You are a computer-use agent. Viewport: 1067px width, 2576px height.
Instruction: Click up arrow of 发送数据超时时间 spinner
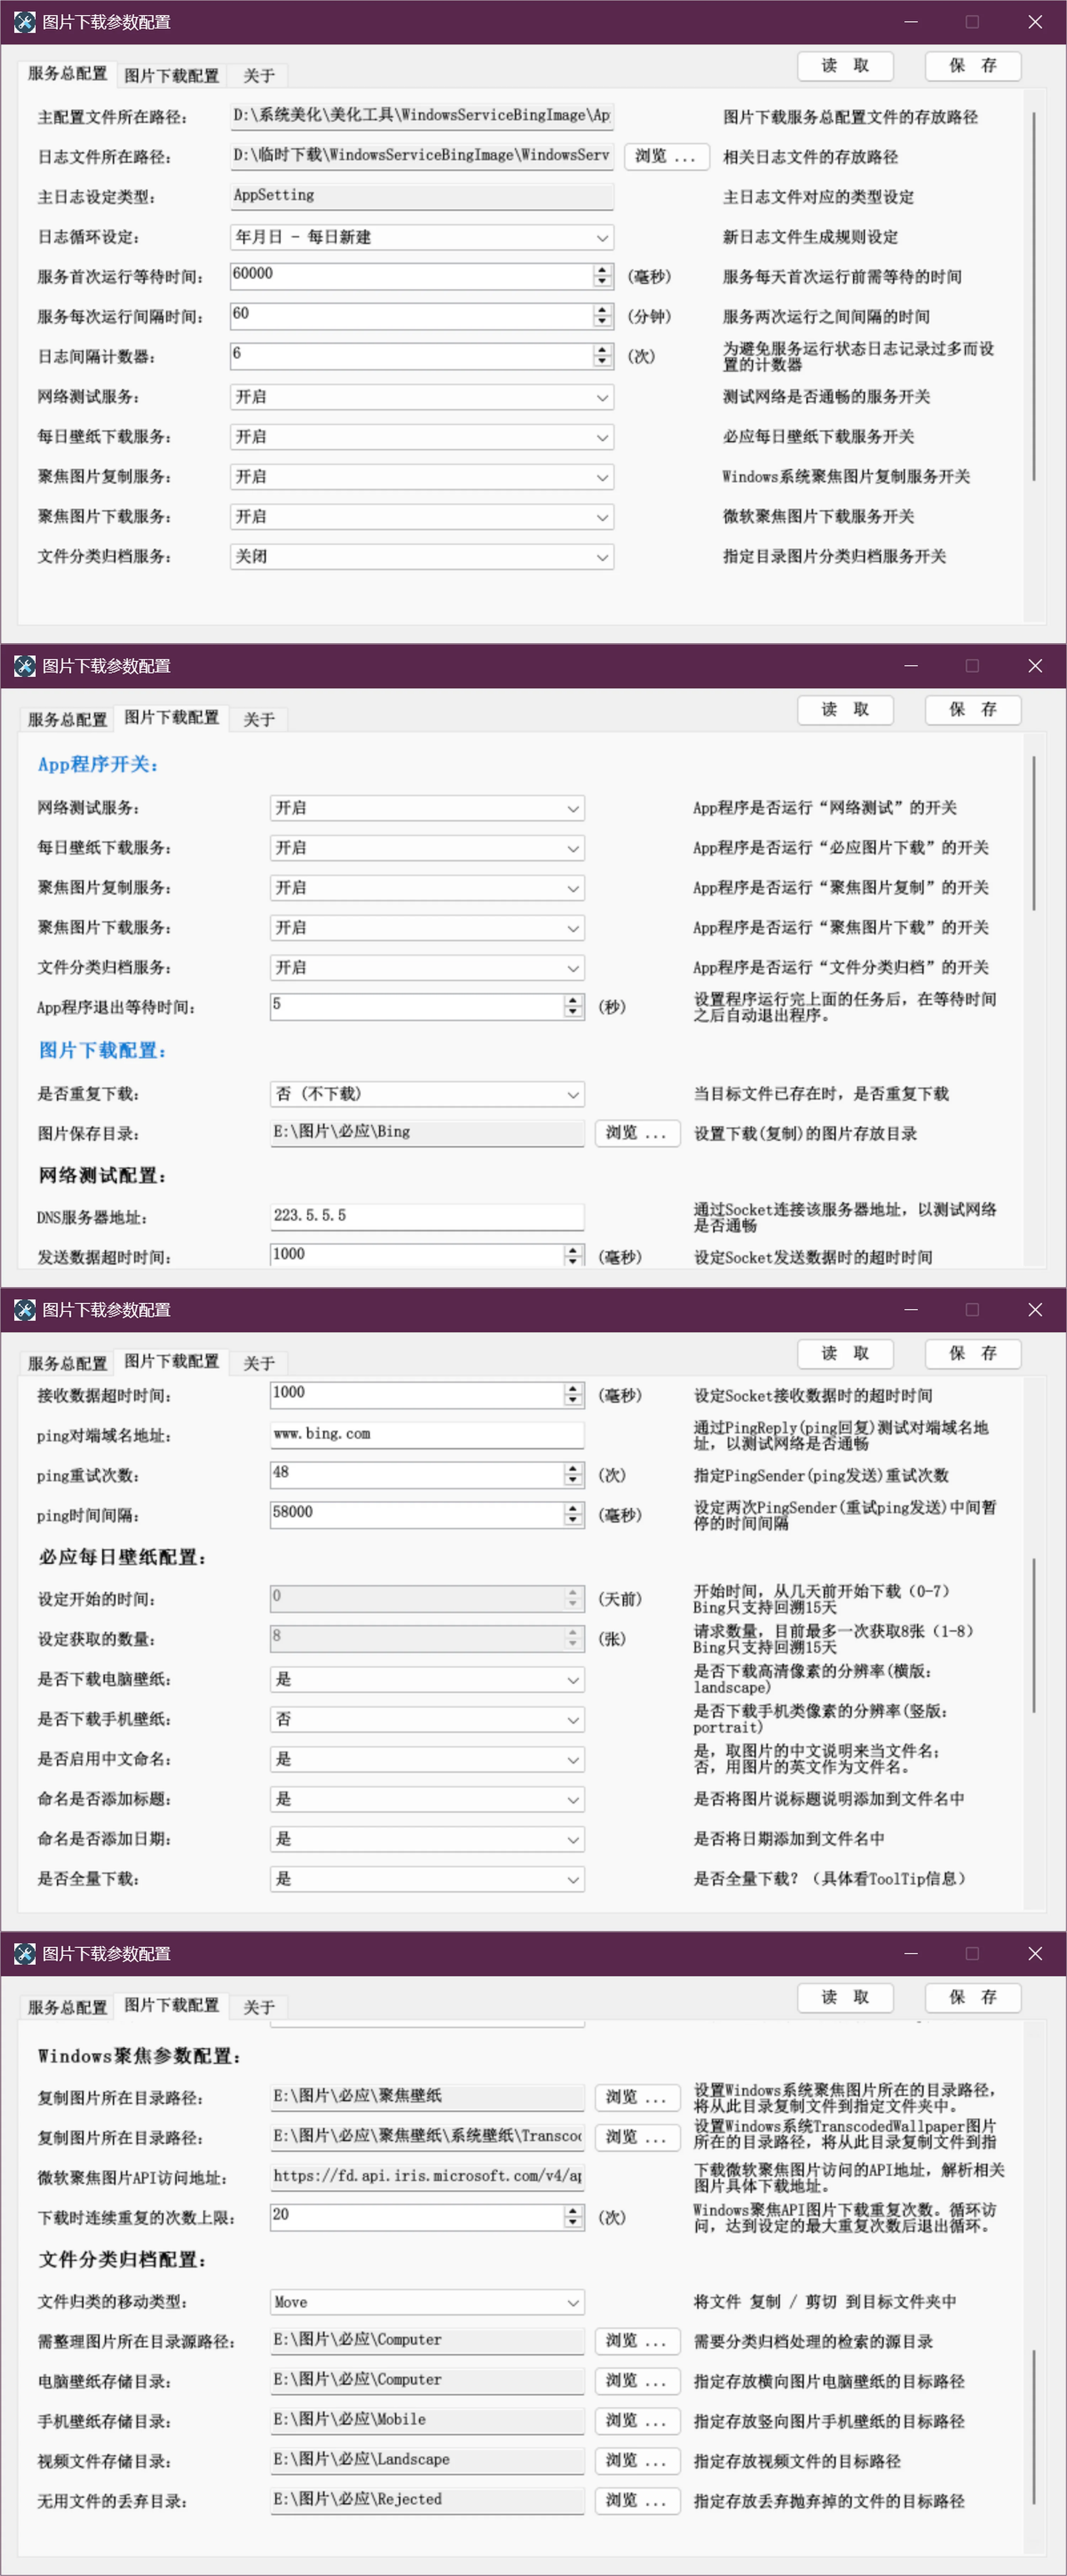tap(573, 1250)
